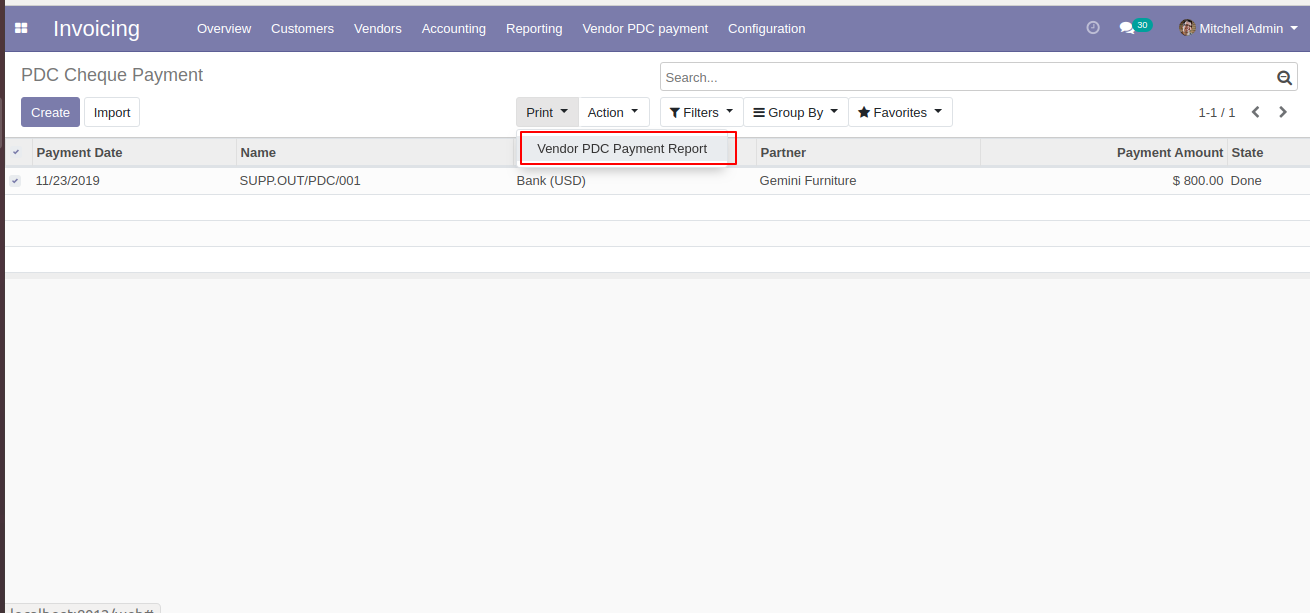
Task: Open the Favorites dropdown
Action: click(900, 112)
